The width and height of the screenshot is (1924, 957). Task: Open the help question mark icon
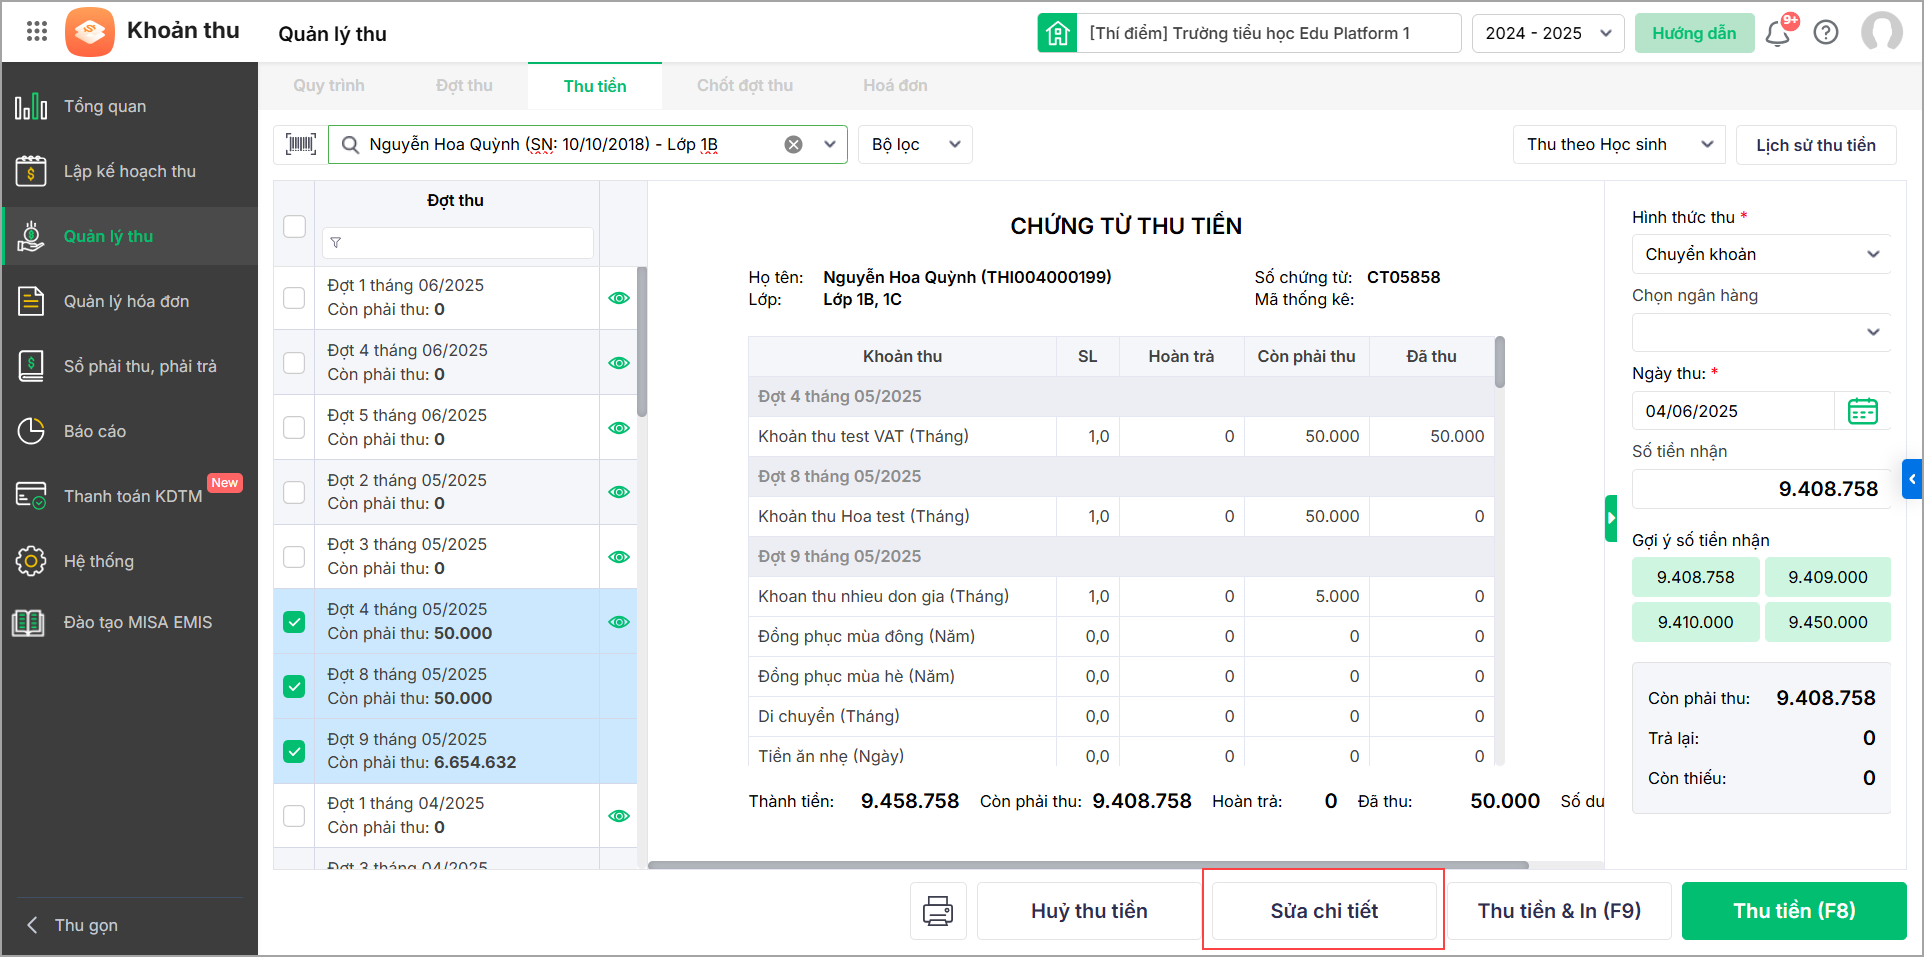tap(1826, 33)
